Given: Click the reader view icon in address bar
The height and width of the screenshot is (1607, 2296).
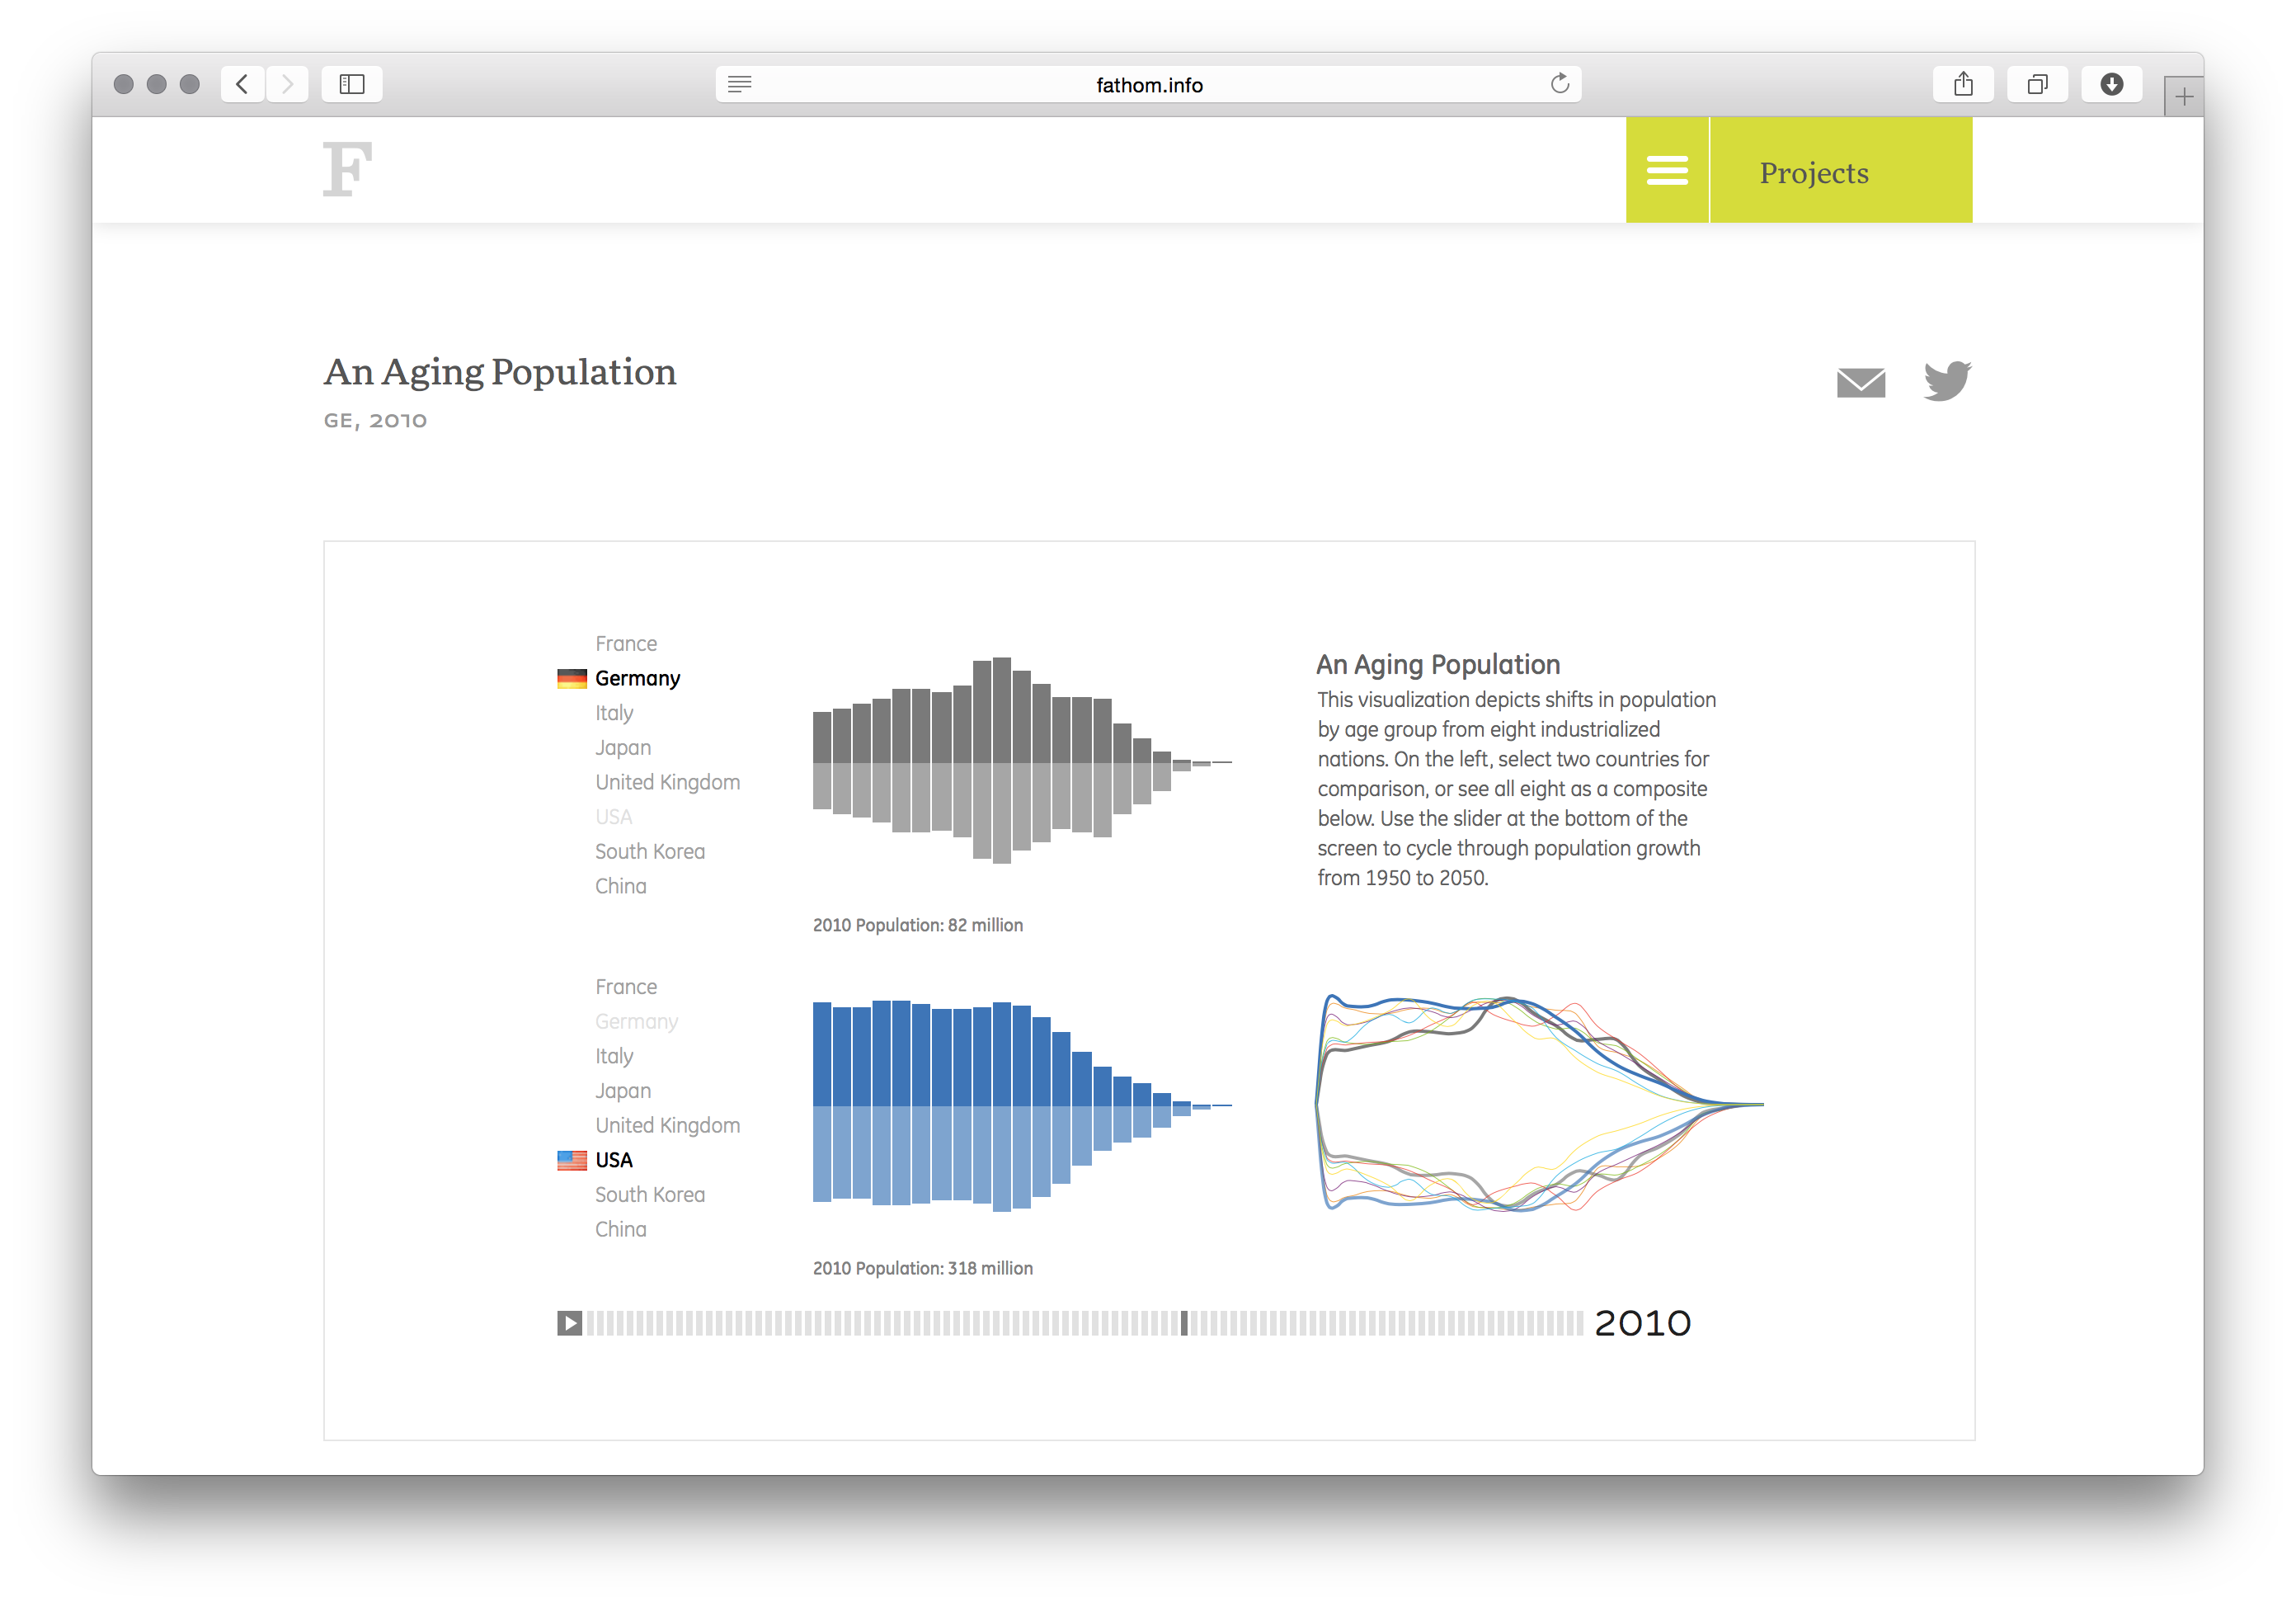Looking at the screenshot, I should [739, 84].
